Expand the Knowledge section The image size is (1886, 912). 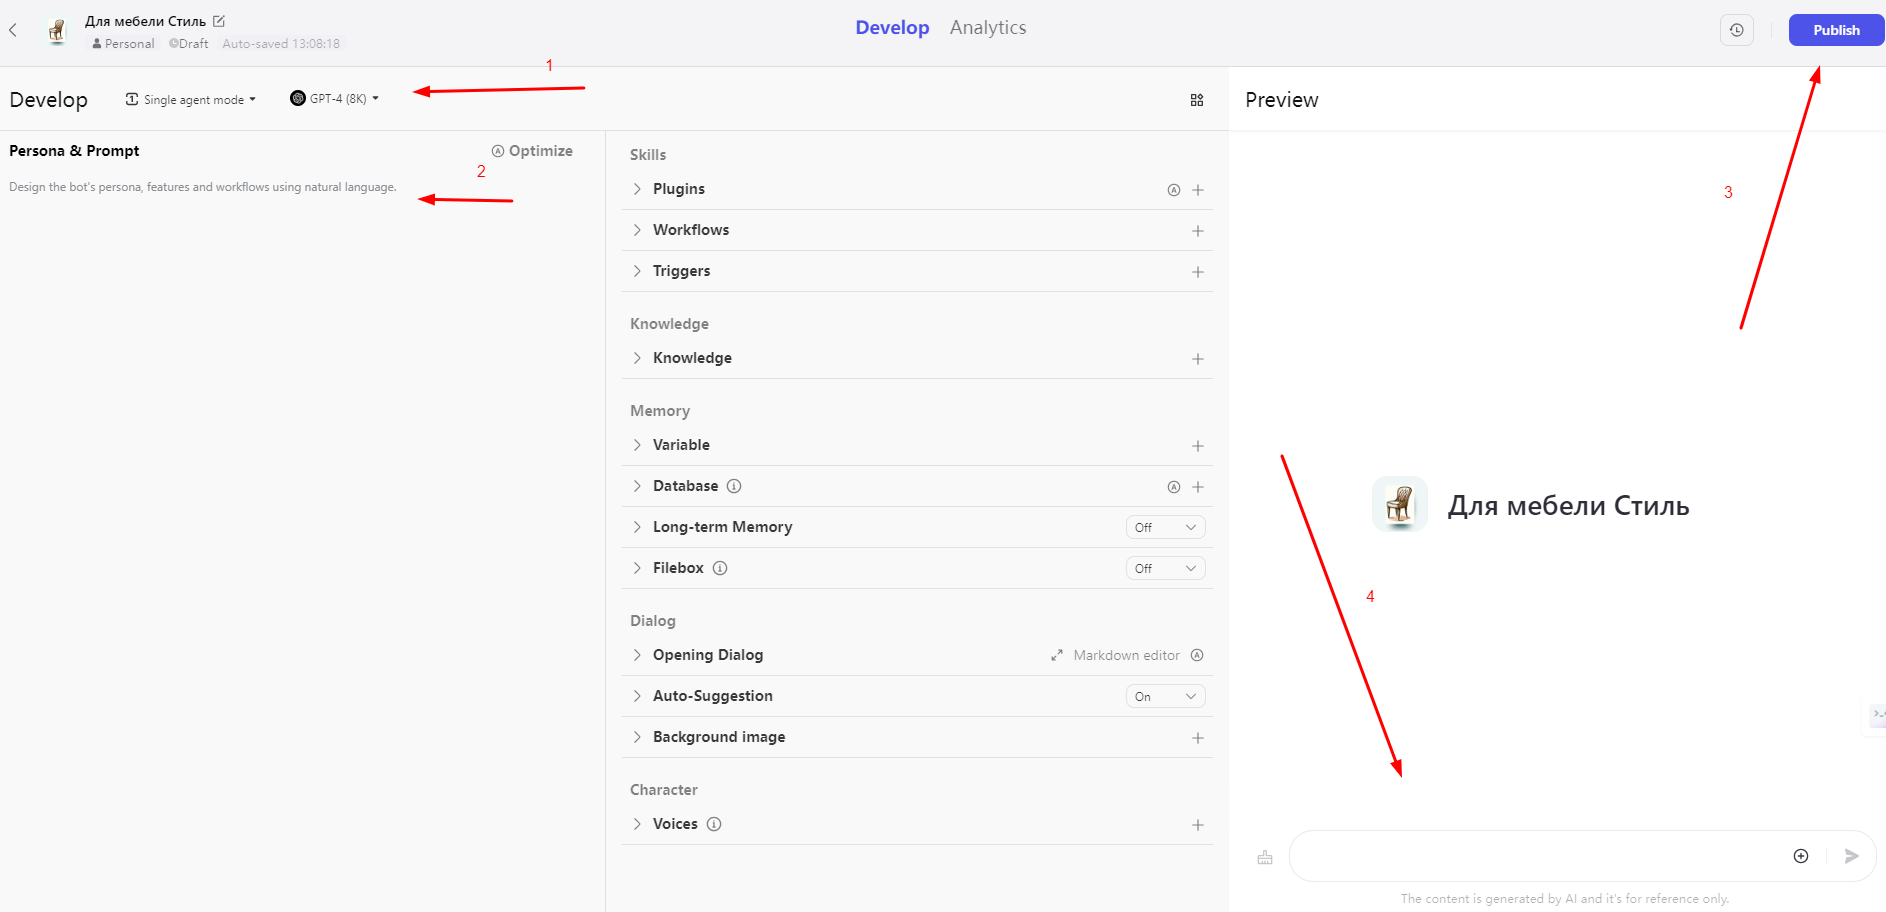[637, 358]
